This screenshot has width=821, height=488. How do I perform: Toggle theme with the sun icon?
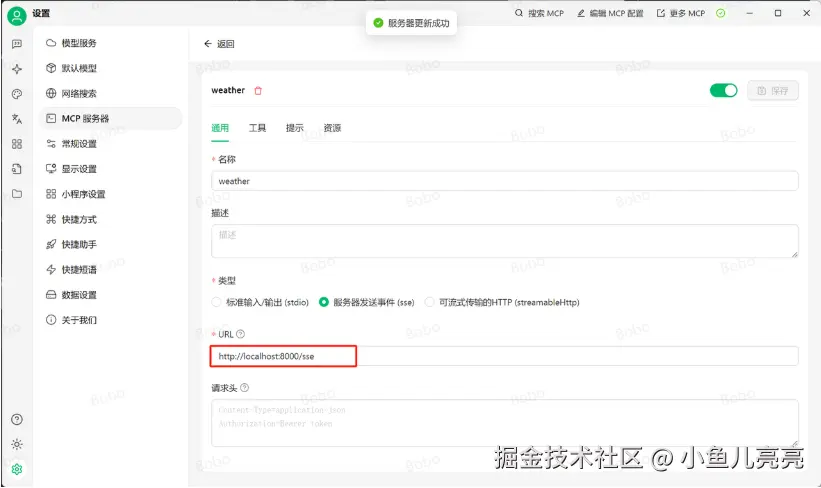(17, 445)
